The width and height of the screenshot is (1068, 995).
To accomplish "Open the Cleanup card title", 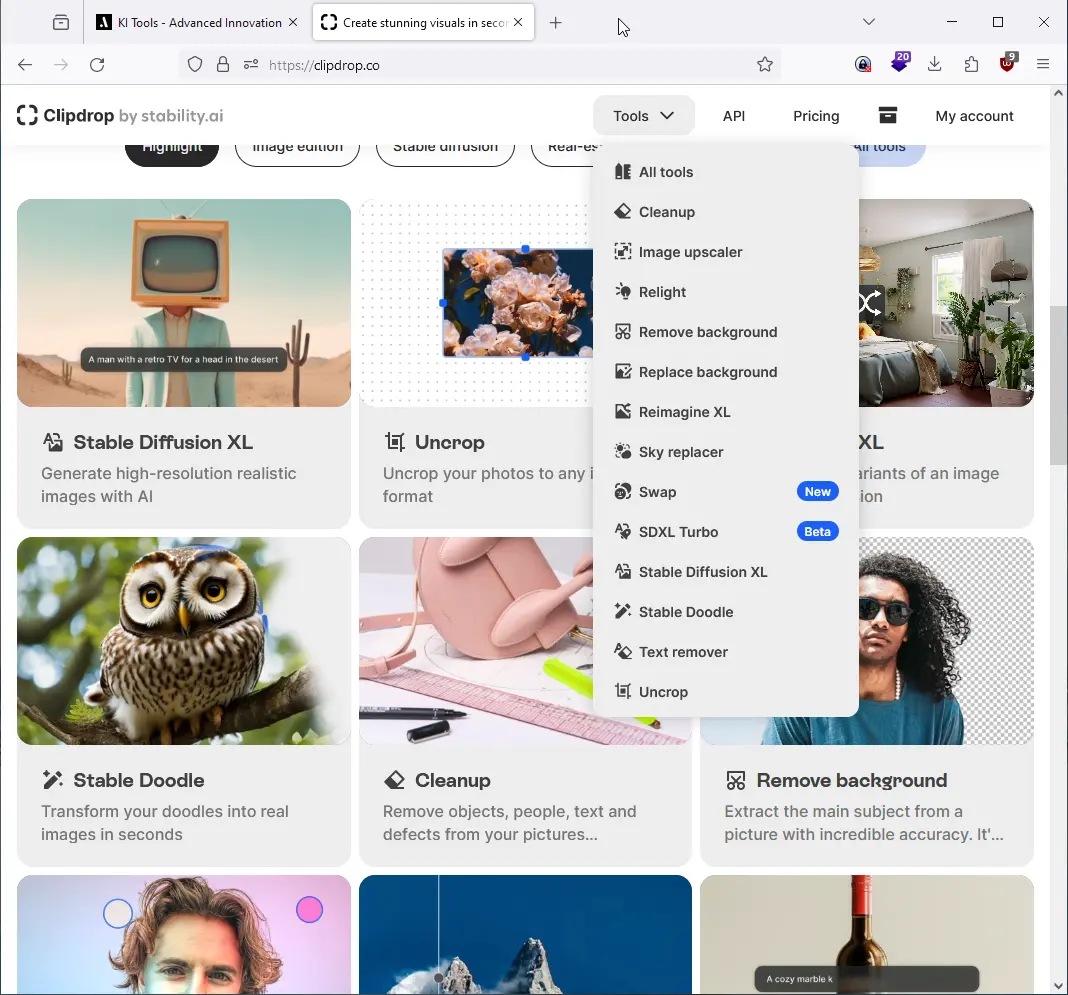I will click(x=452, y=780).
